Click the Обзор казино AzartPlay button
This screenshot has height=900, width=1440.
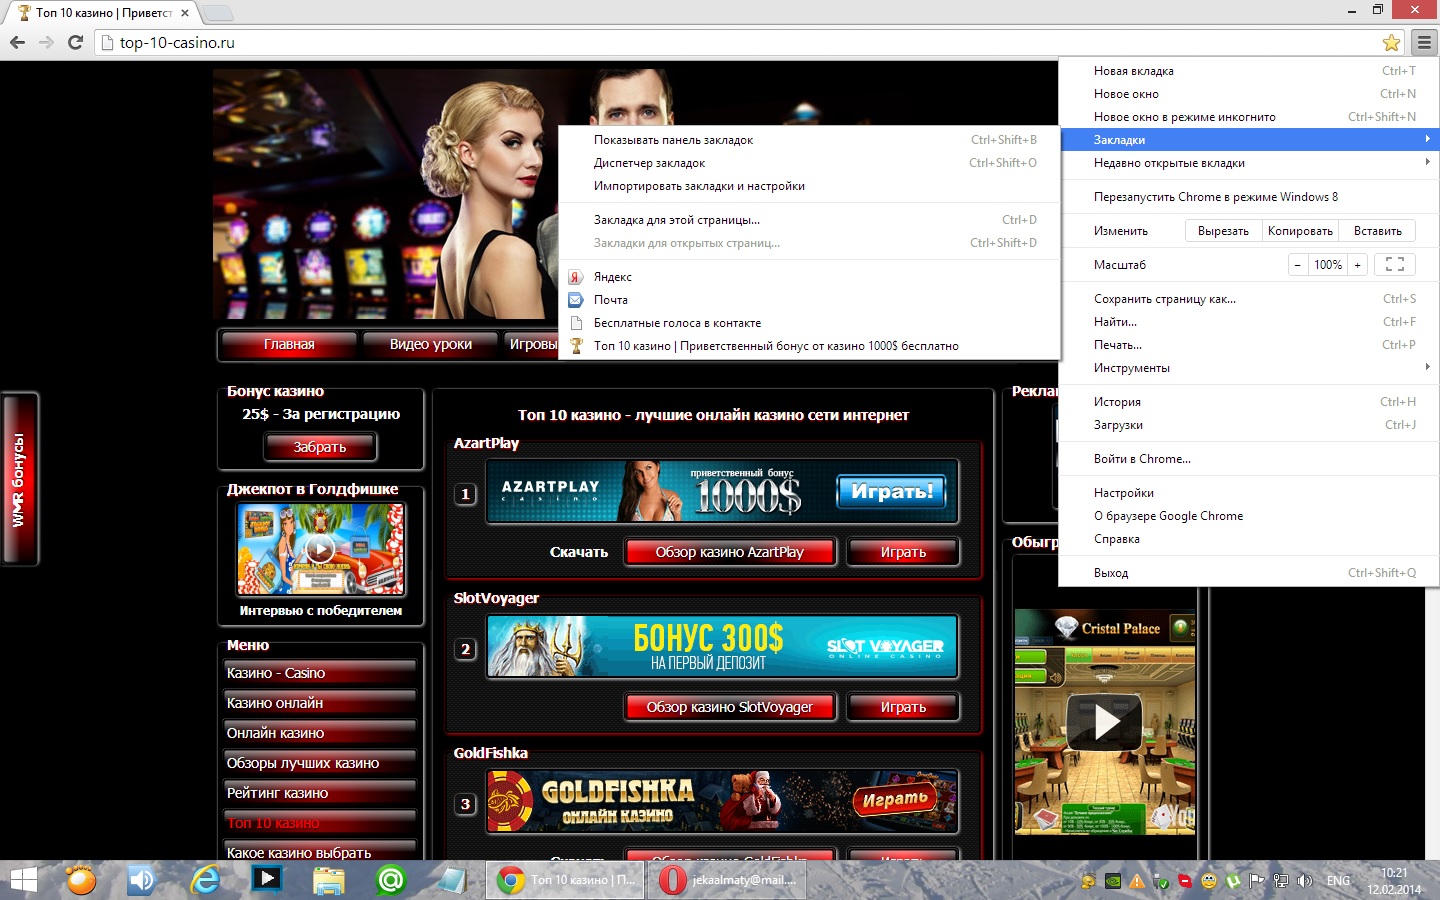point(730,552)
